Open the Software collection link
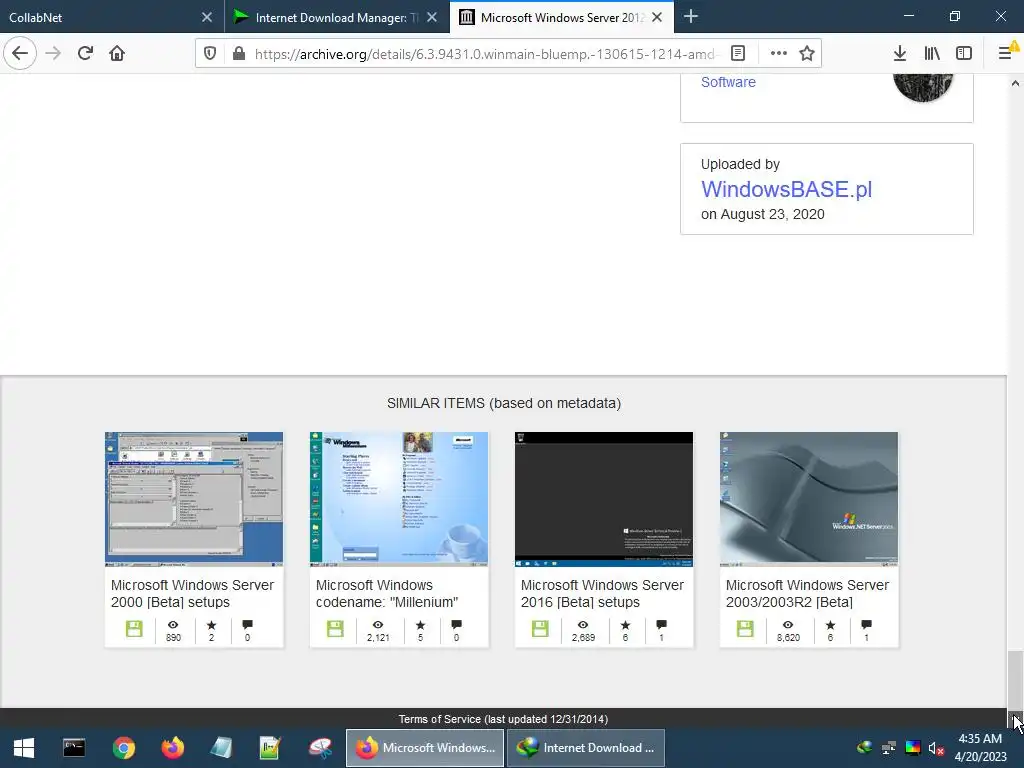Image resolution: width=1024 pixels, height=768 pixels. 728,82
